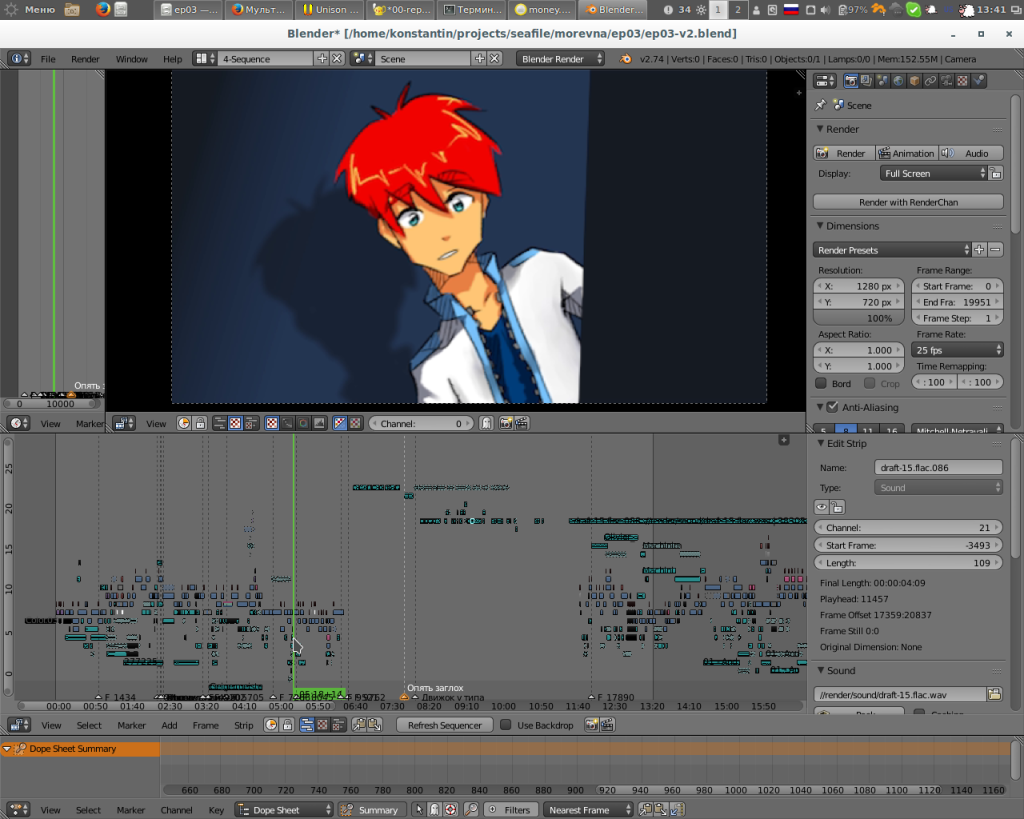Browse for the sound file path folder icon
The width and height of the screenshot is (1024, 819).
(995, 694)
